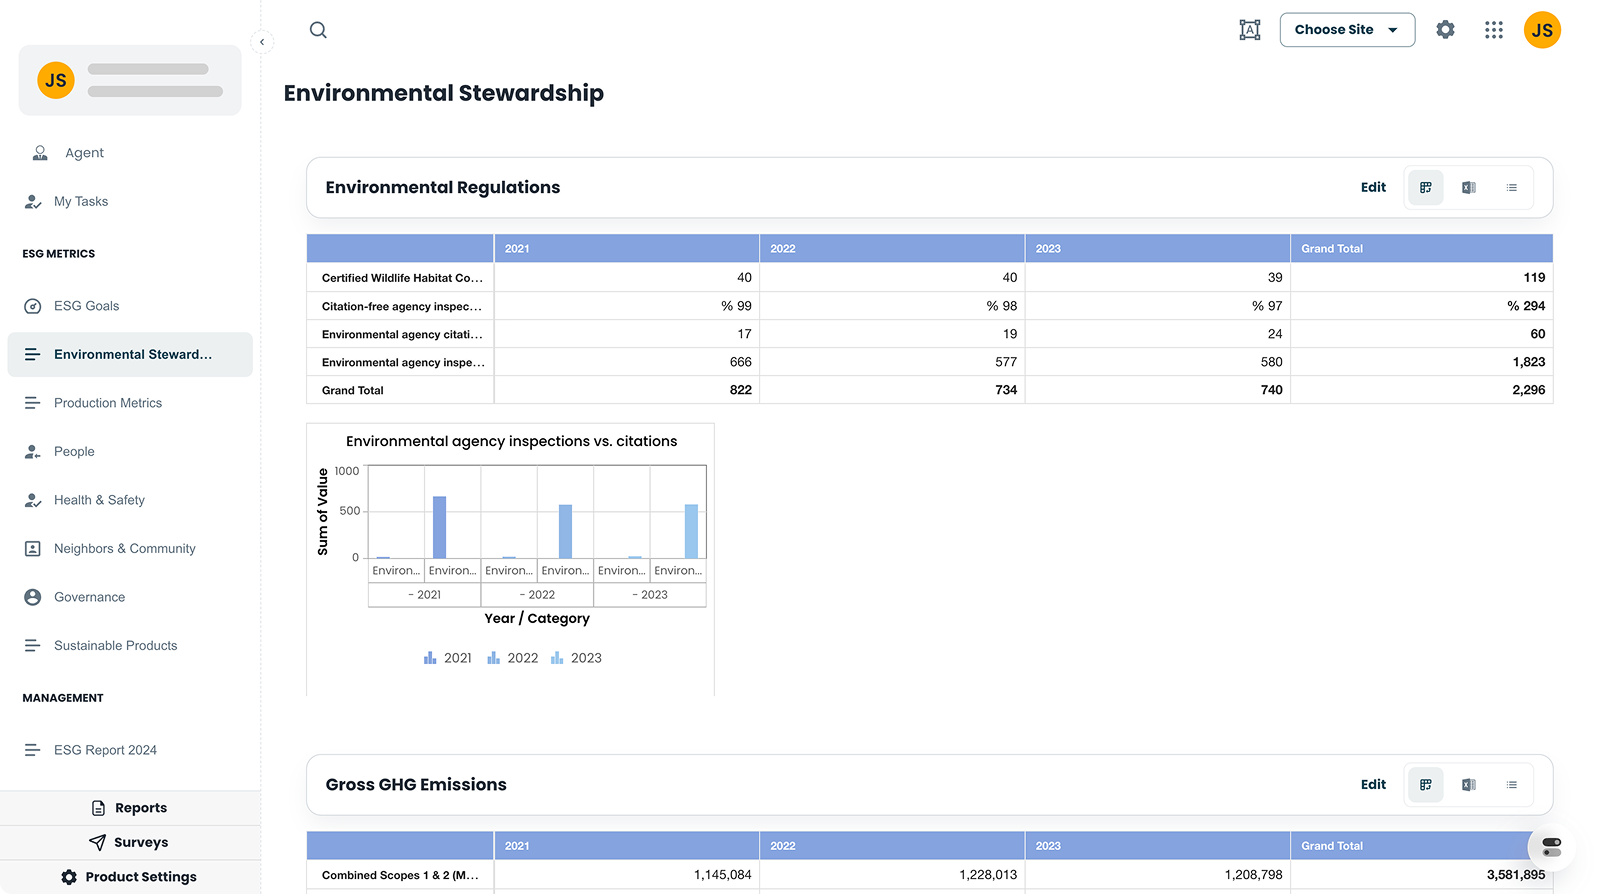1599x894 pixels.
Task: Click the Governance person circle icon
Action: tap(33, 597)
